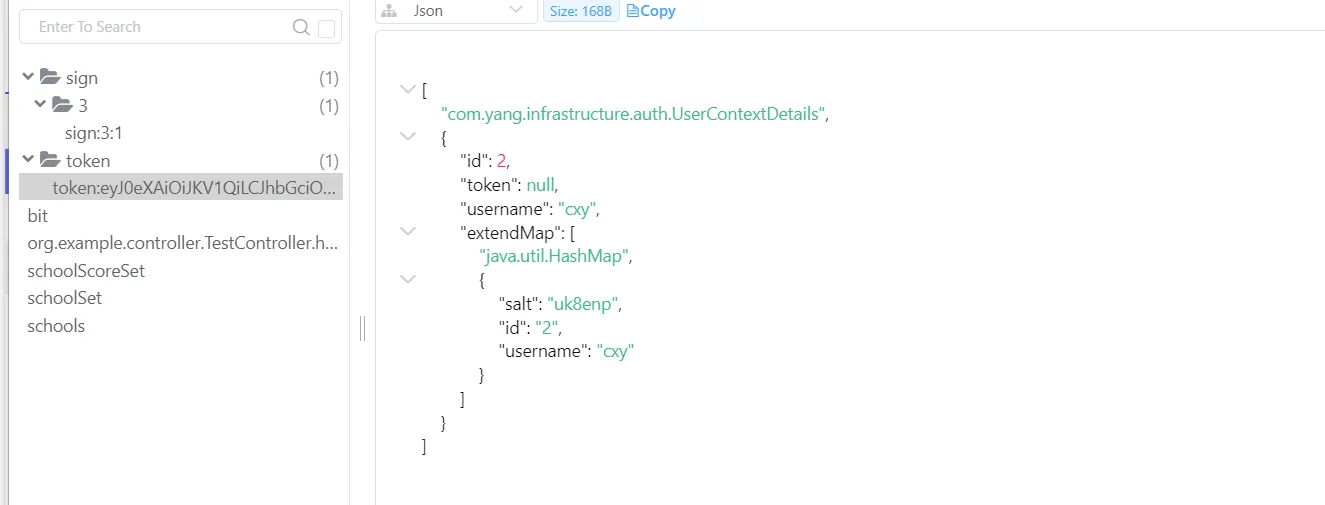Click the panel splitter handle
This screenshot has height=505, width=1325.
[x=362, y=328]
